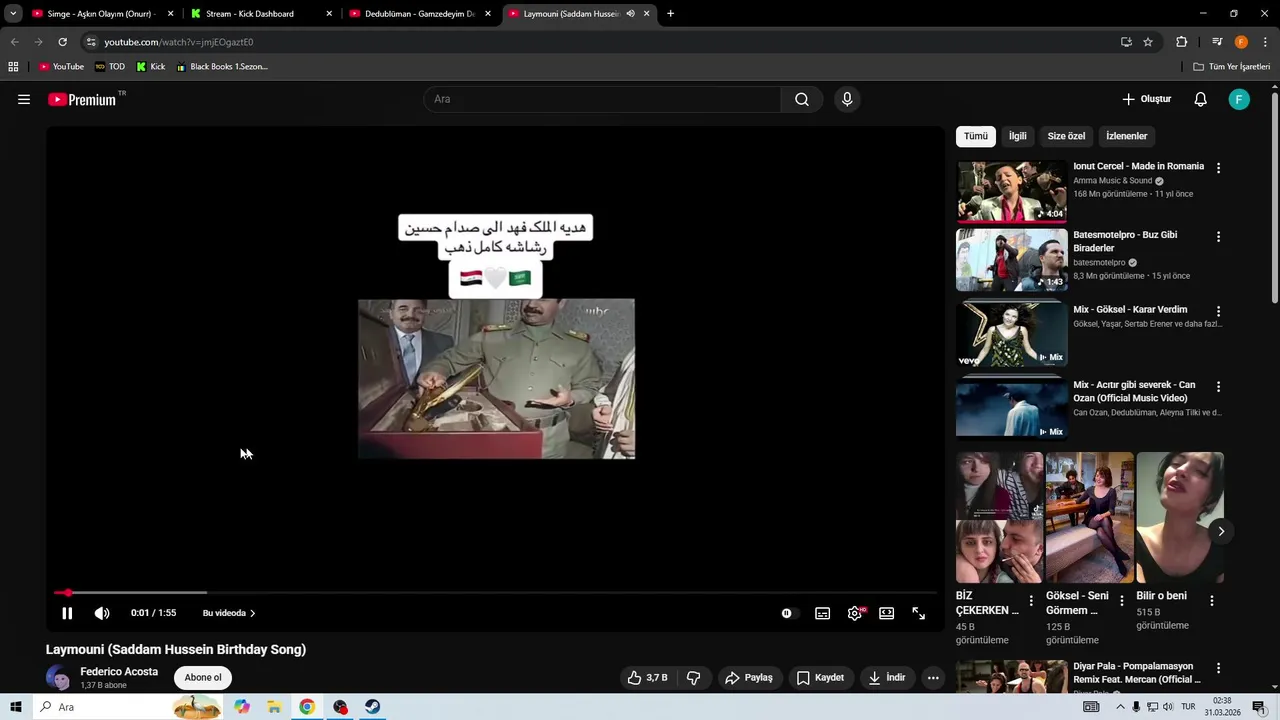Image resolution: width=1280 pixels, height=720 pixels.
Task: Save video with Kaydet button
Action: click(x=820, y=678)
